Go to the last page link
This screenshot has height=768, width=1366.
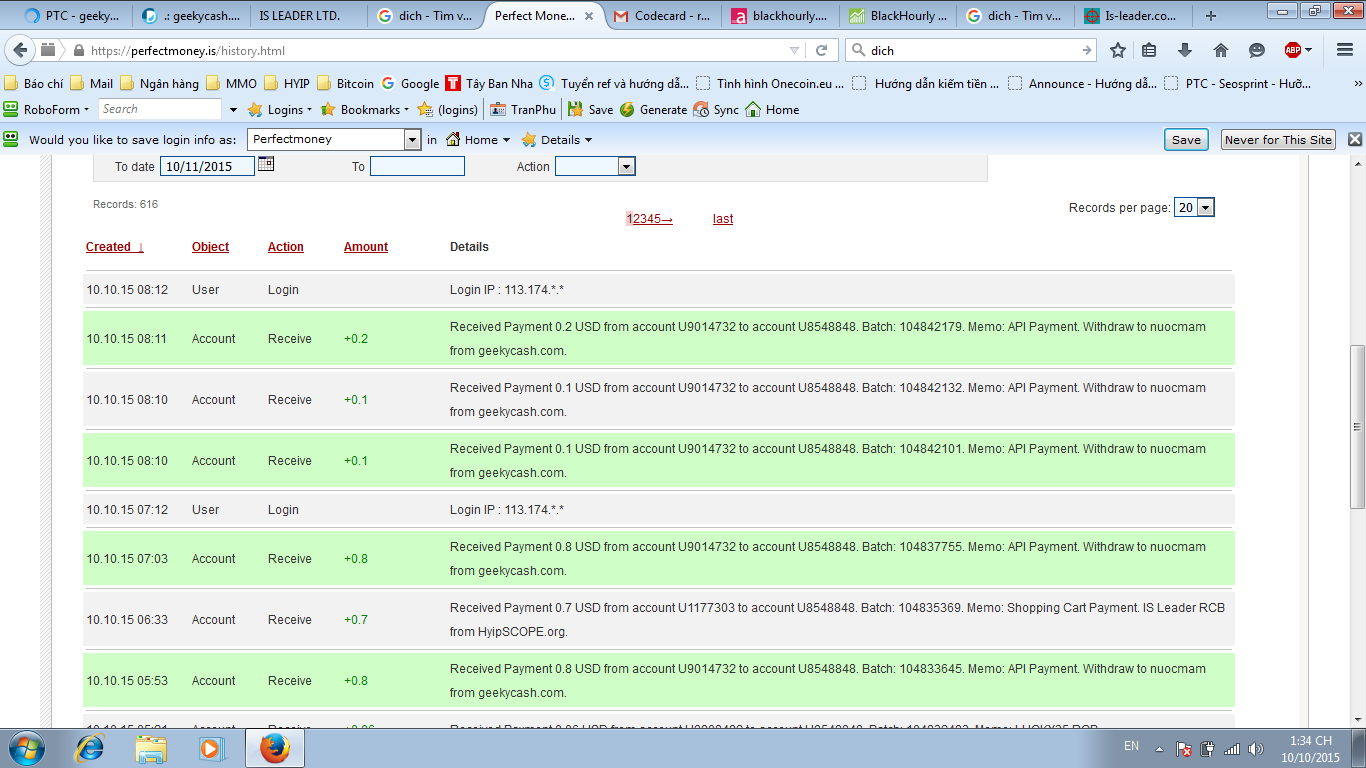coord(723,219)
